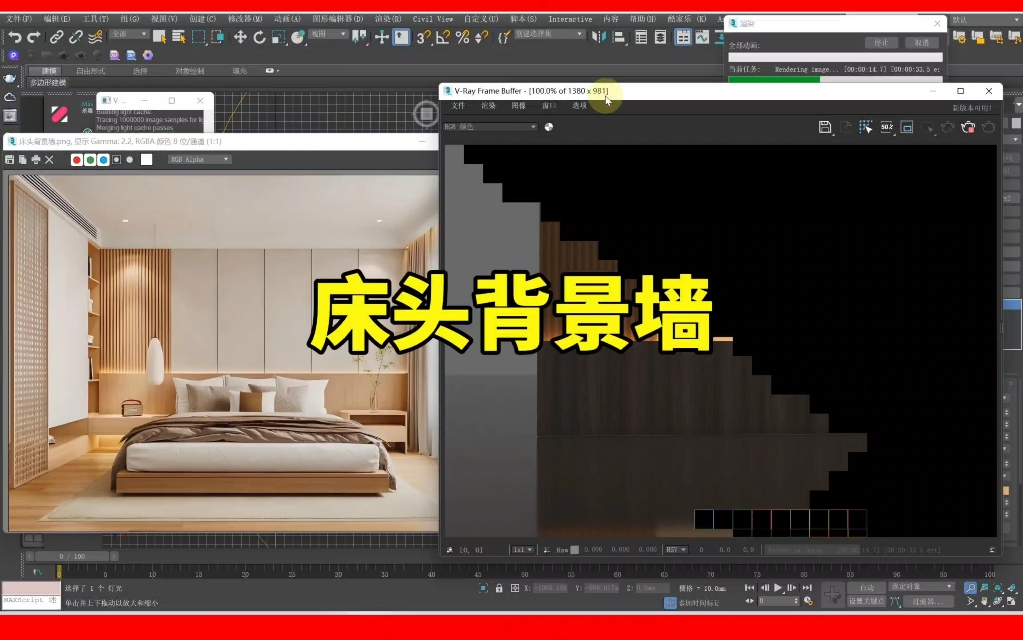Activate the Select and Rotate tool
This screenshot has height=640, width=1023.
point(259,37)
